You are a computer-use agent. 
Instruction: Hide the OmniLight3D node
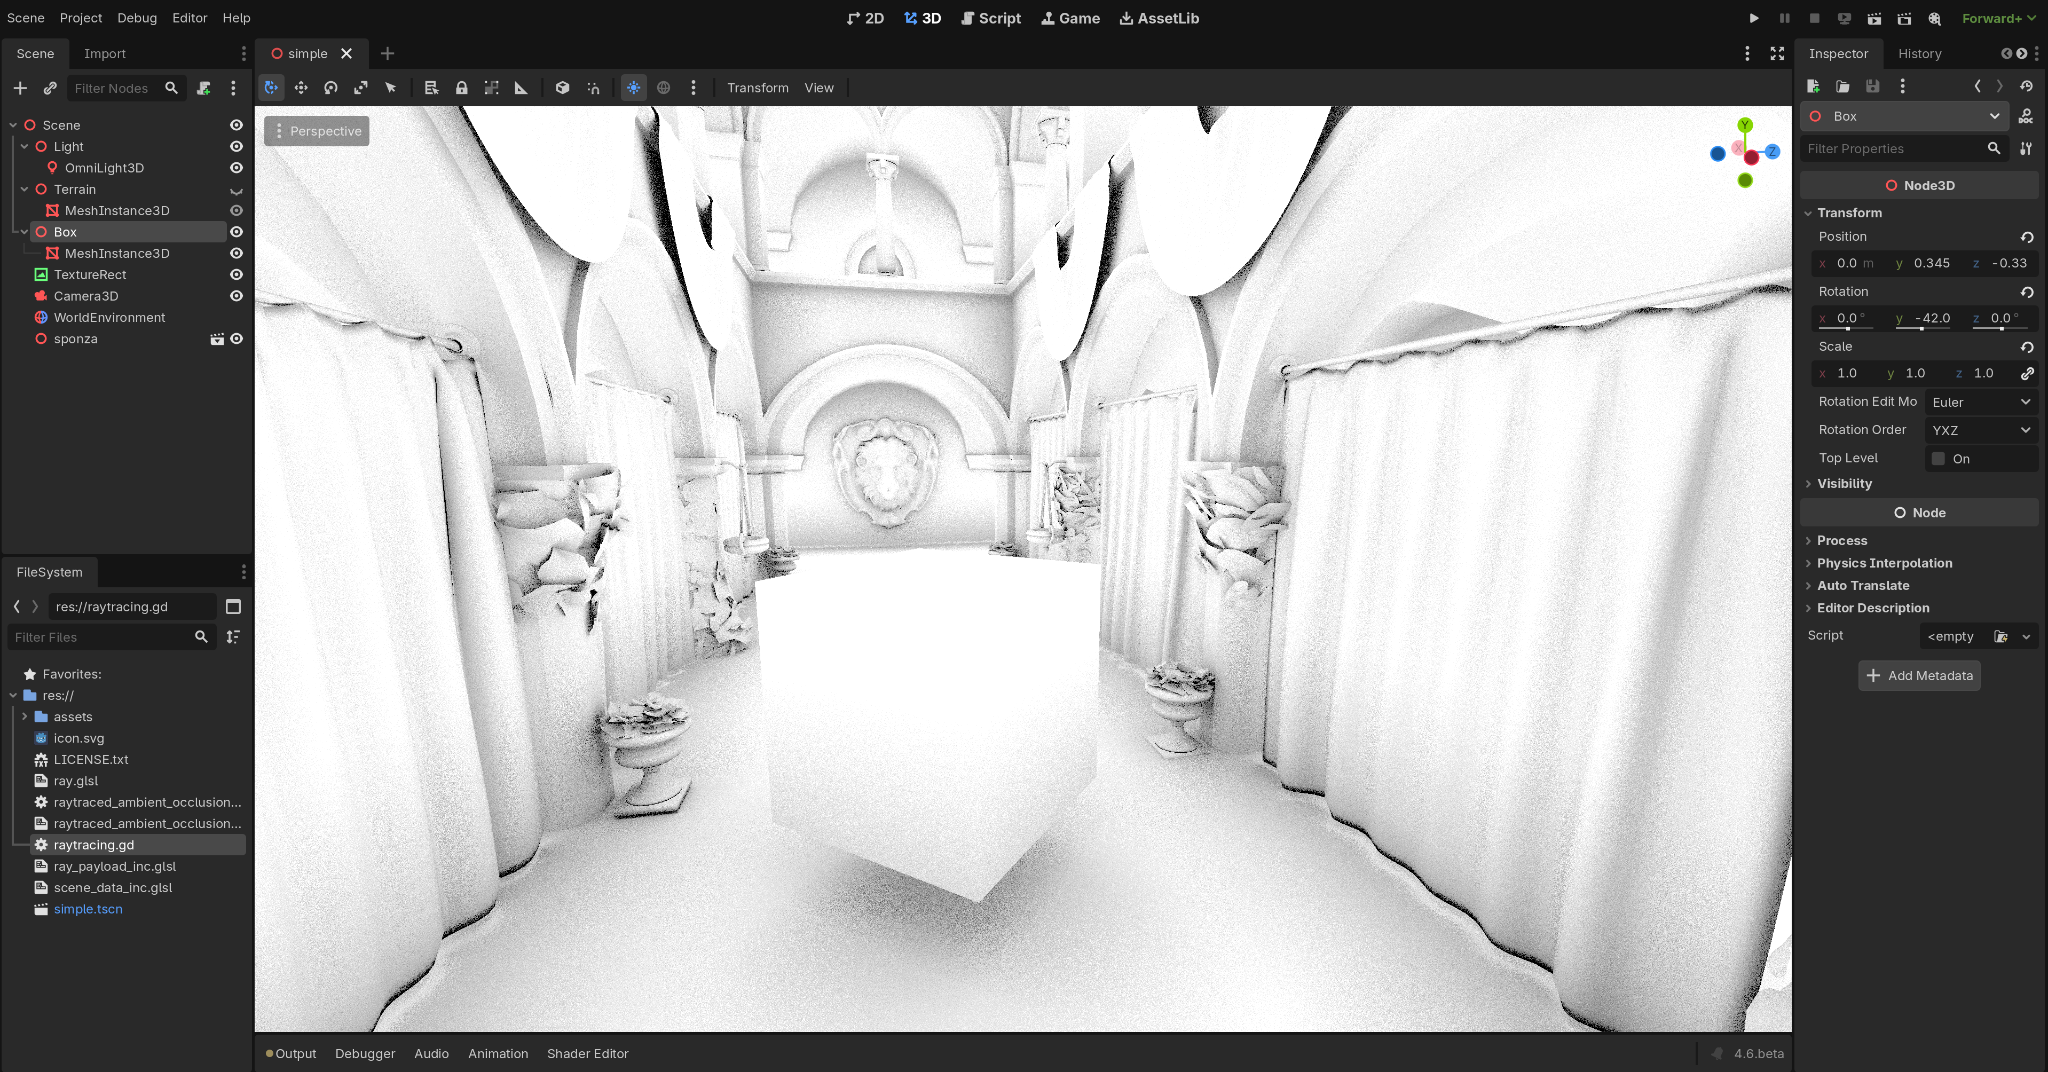(x=236, y=168)
